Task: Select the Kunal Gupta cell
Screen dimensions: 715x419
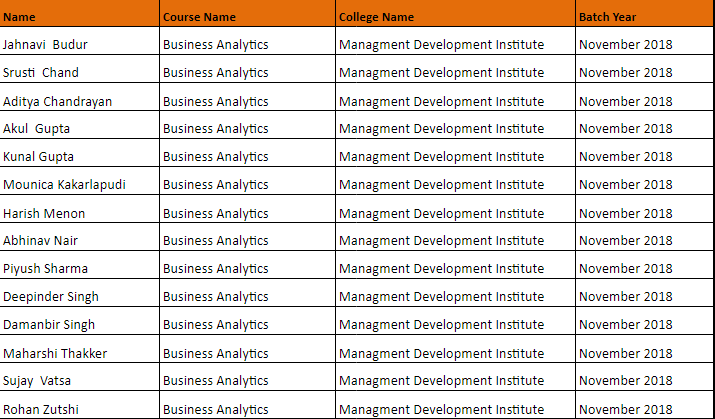Action: tap(39, 156)
